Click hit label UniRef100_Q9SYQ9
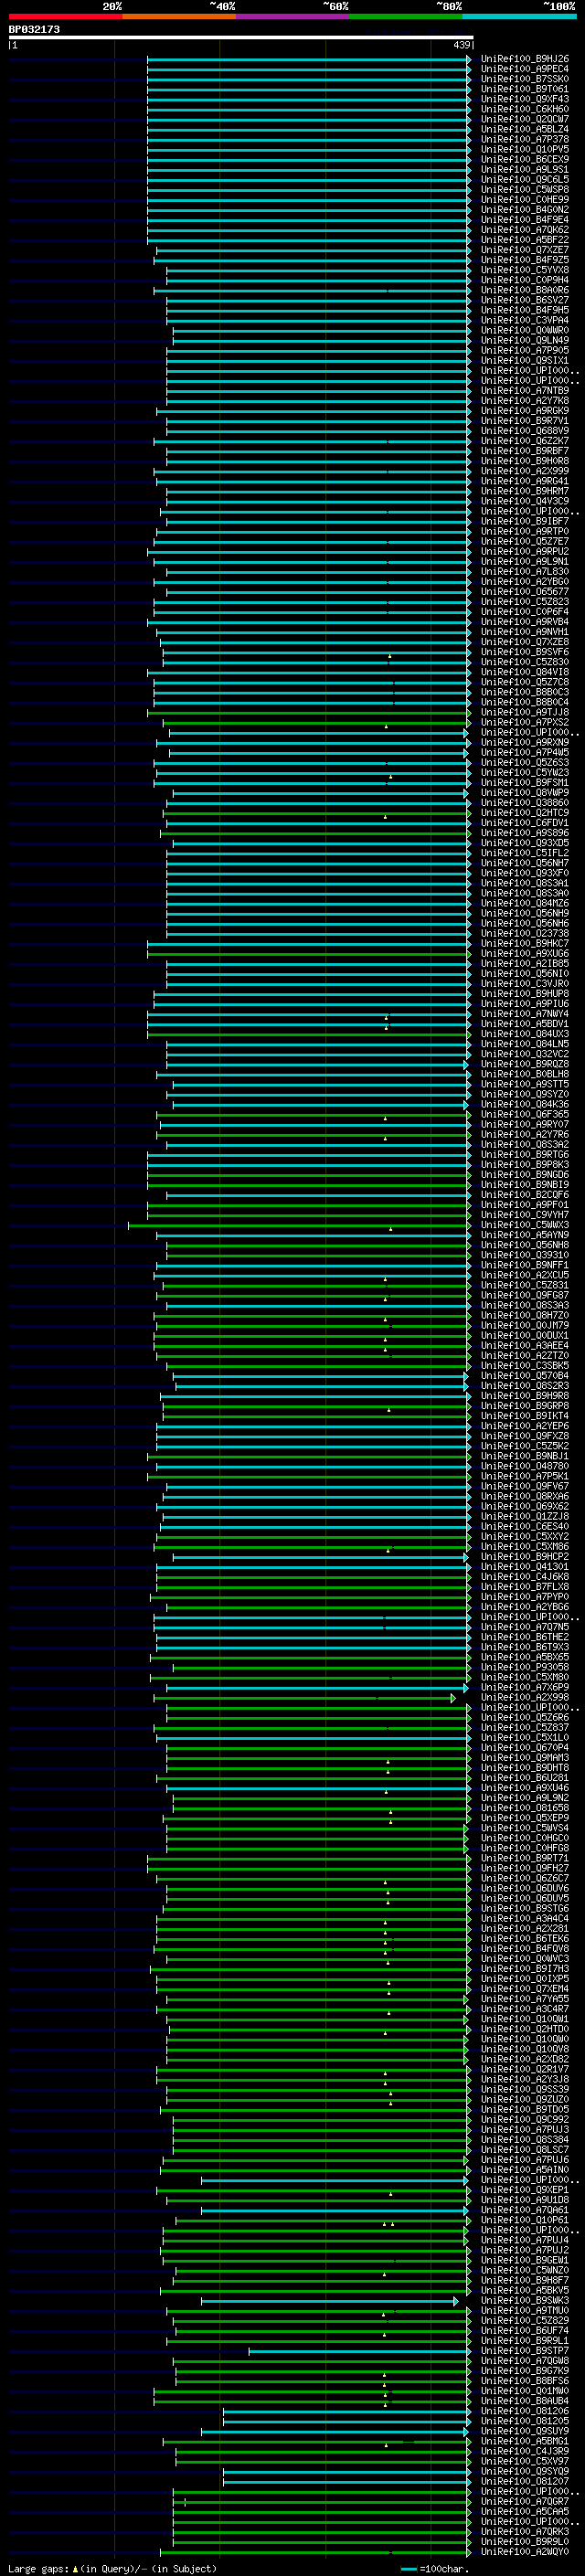 525,2471
